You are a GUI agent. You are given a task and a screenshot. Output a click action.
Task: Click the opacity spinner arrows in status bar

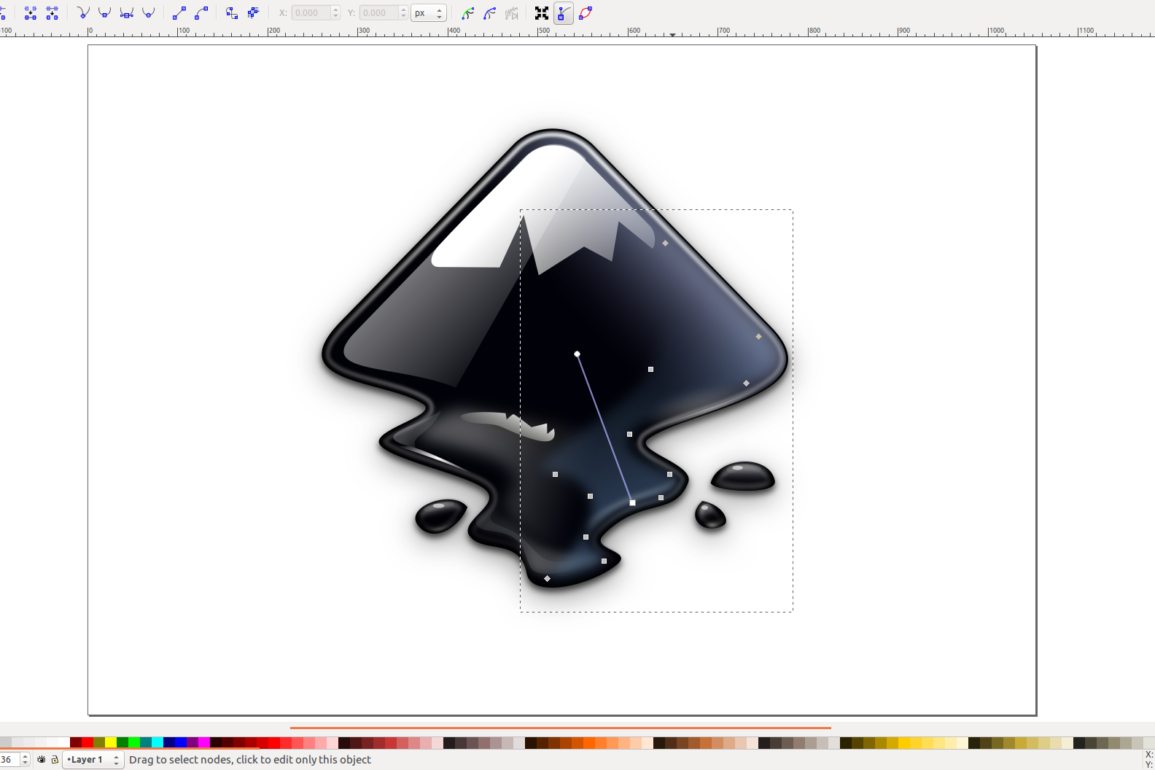pyautogui.click(x=25, y=759)
